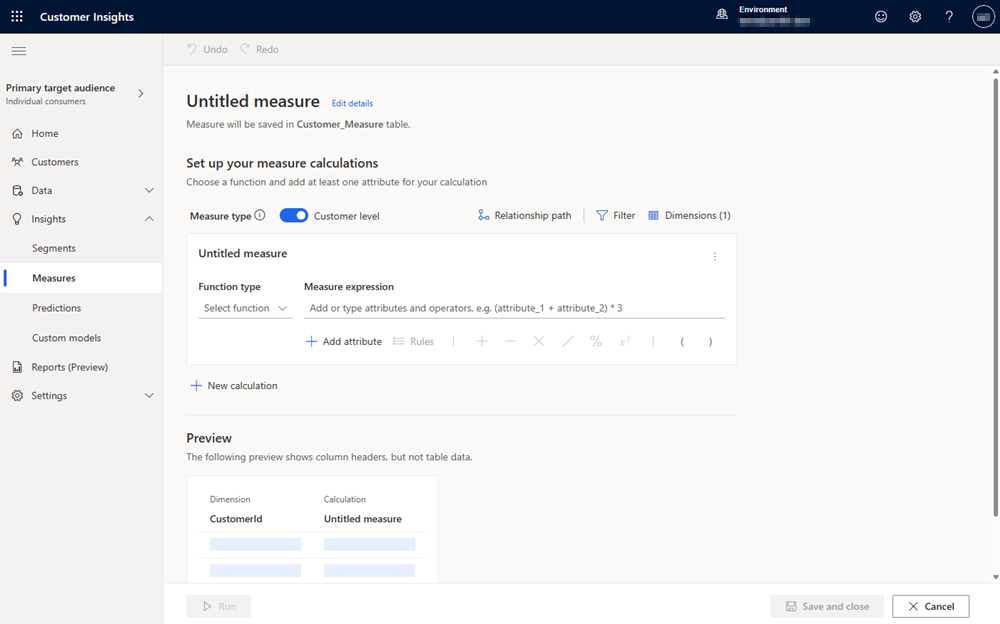Click the Untitled measure preview column header
Viewport: 1000px width, 624px height.
coord(363,519)
